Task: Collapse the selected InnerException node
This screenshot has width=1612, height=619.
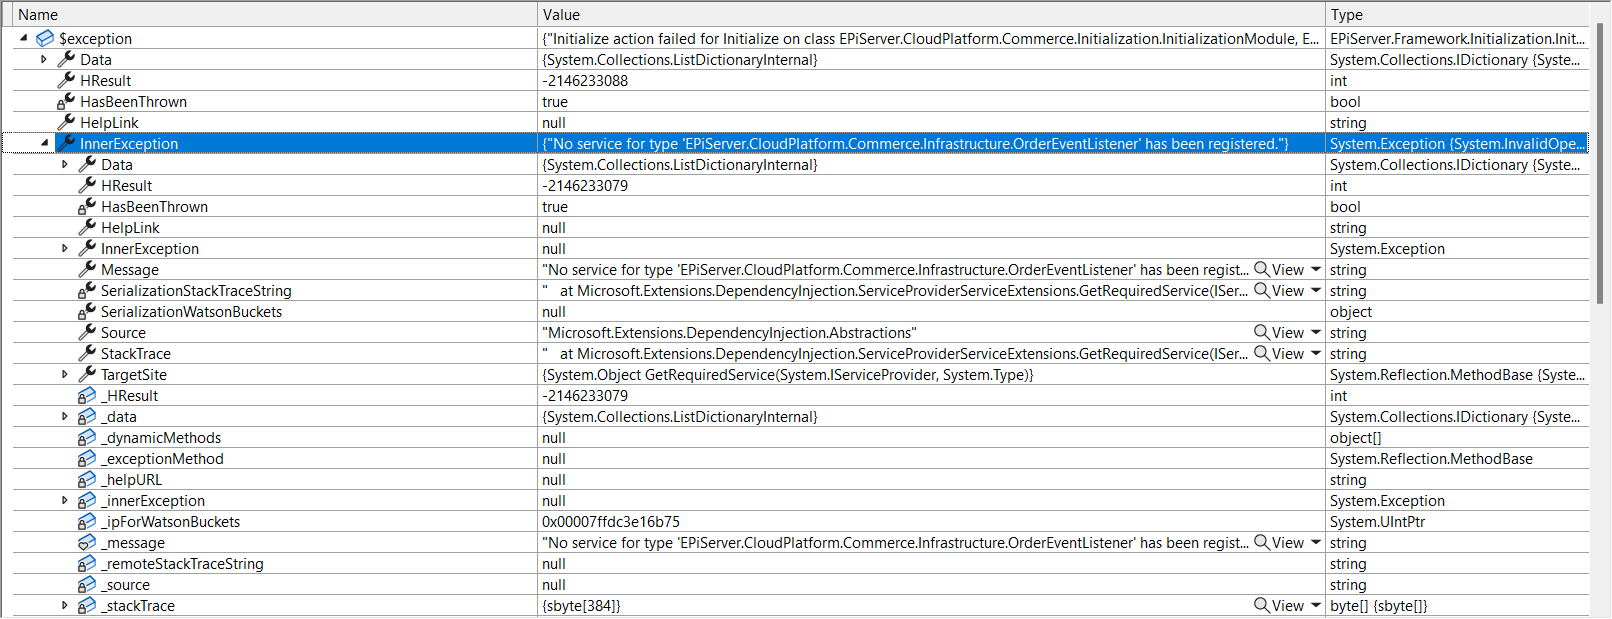Action: (45, 143)
